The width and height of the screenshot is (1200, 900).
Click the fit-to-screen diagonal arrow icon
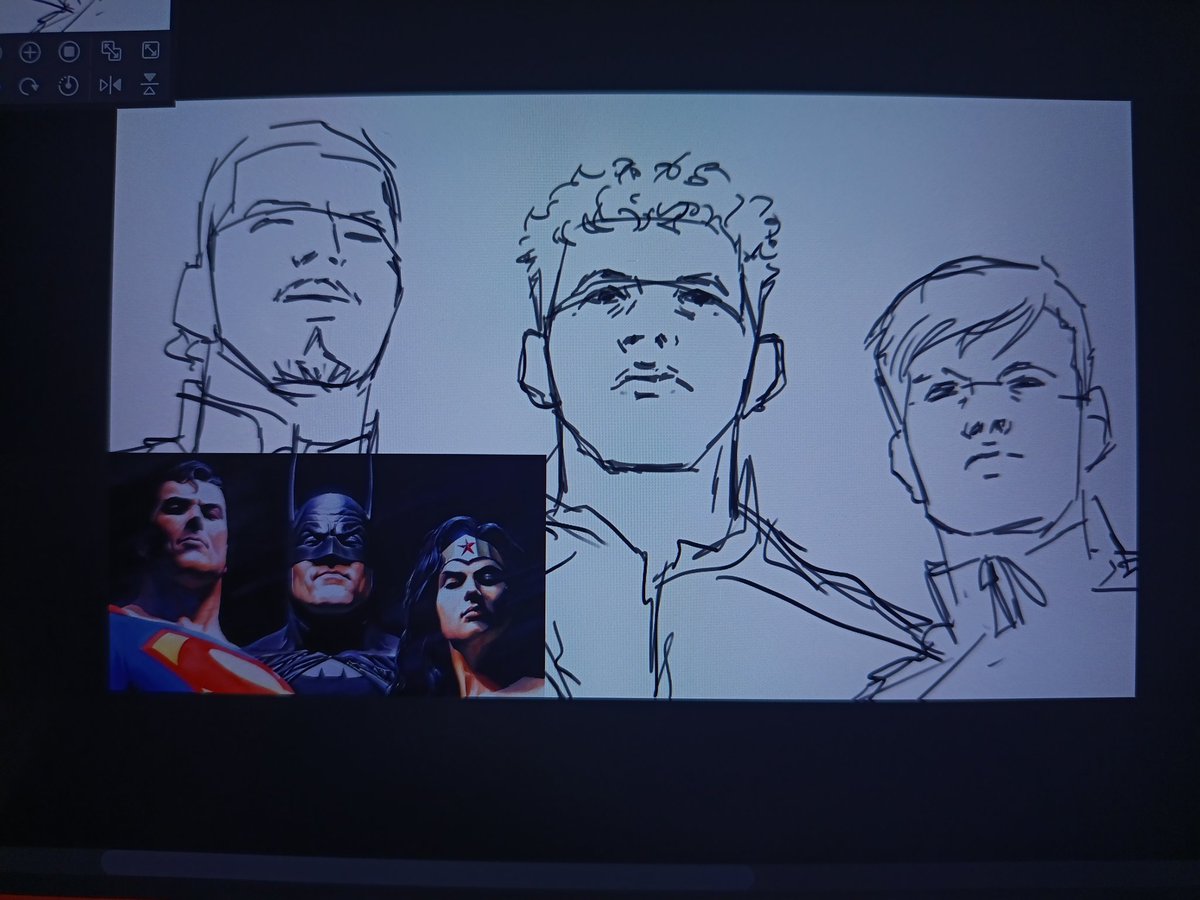[149, 51]
